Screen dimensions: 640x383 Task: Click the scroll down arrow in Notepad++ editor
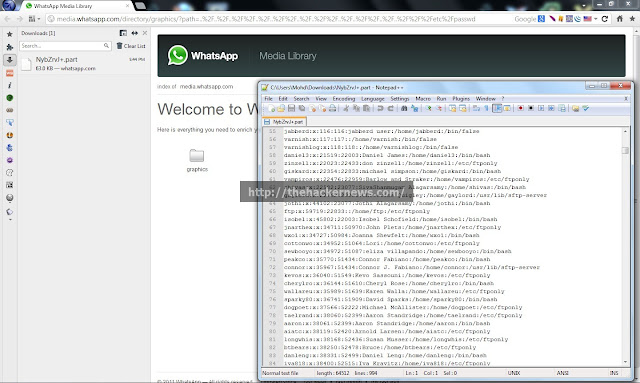click(x=625, y=362)
